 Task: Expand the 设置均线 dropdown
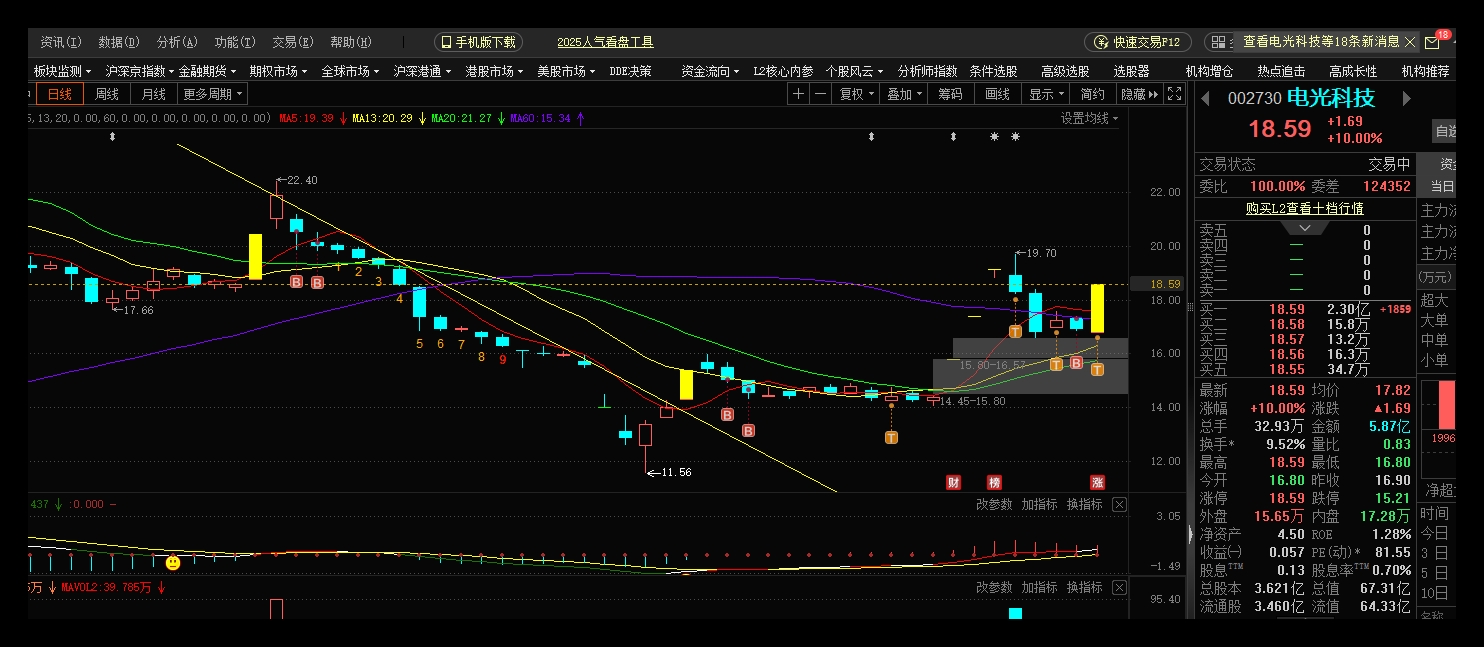click(1089, 118)
